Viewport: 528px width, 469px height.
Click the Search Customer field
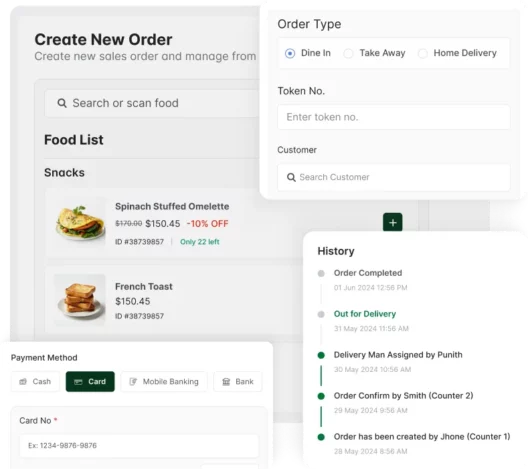pyautogui.click(x=394, y=177)
